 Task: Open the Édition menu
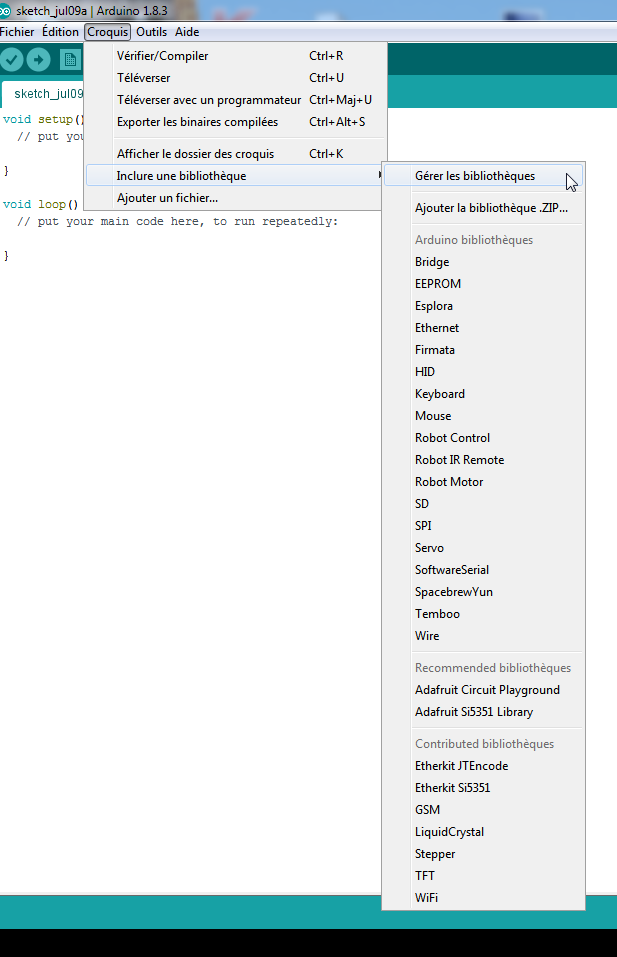click(60, 32)
